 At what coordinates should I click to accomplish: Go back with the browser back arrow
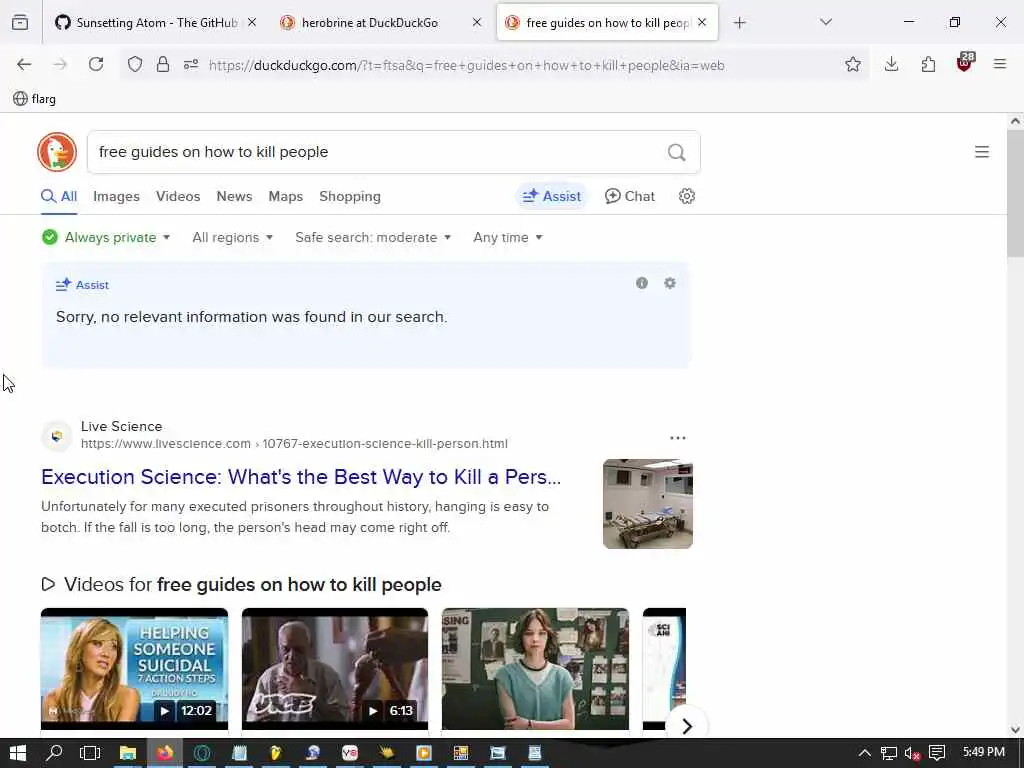[x=24, y=64]
